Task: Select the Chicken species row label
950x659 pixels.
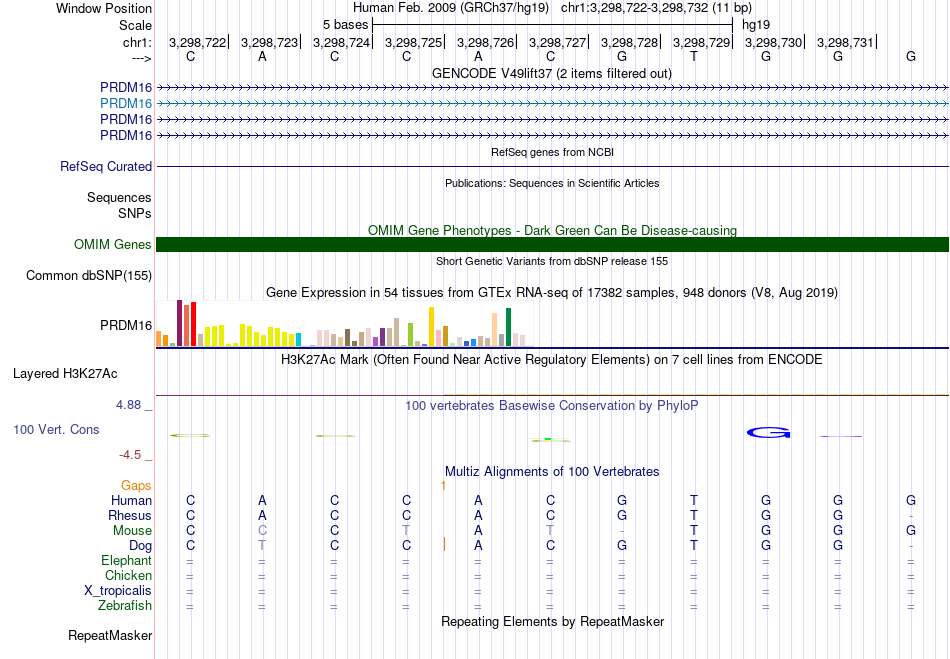Action: [x=128, y=575]
